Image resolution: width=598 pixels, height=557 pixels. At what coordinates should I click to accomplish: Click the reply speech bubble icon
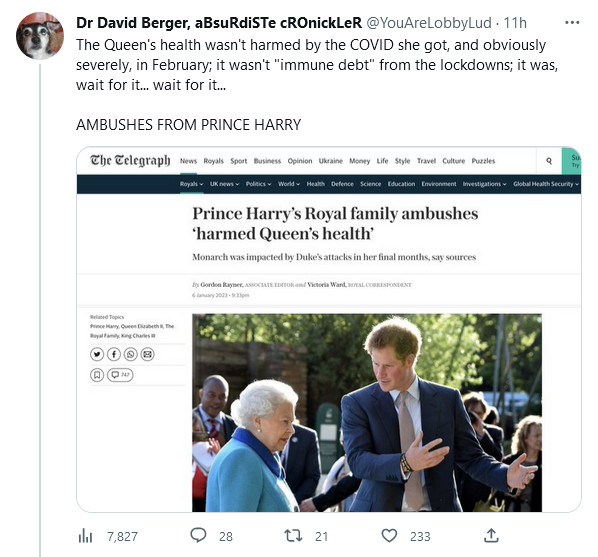point(198,535)
